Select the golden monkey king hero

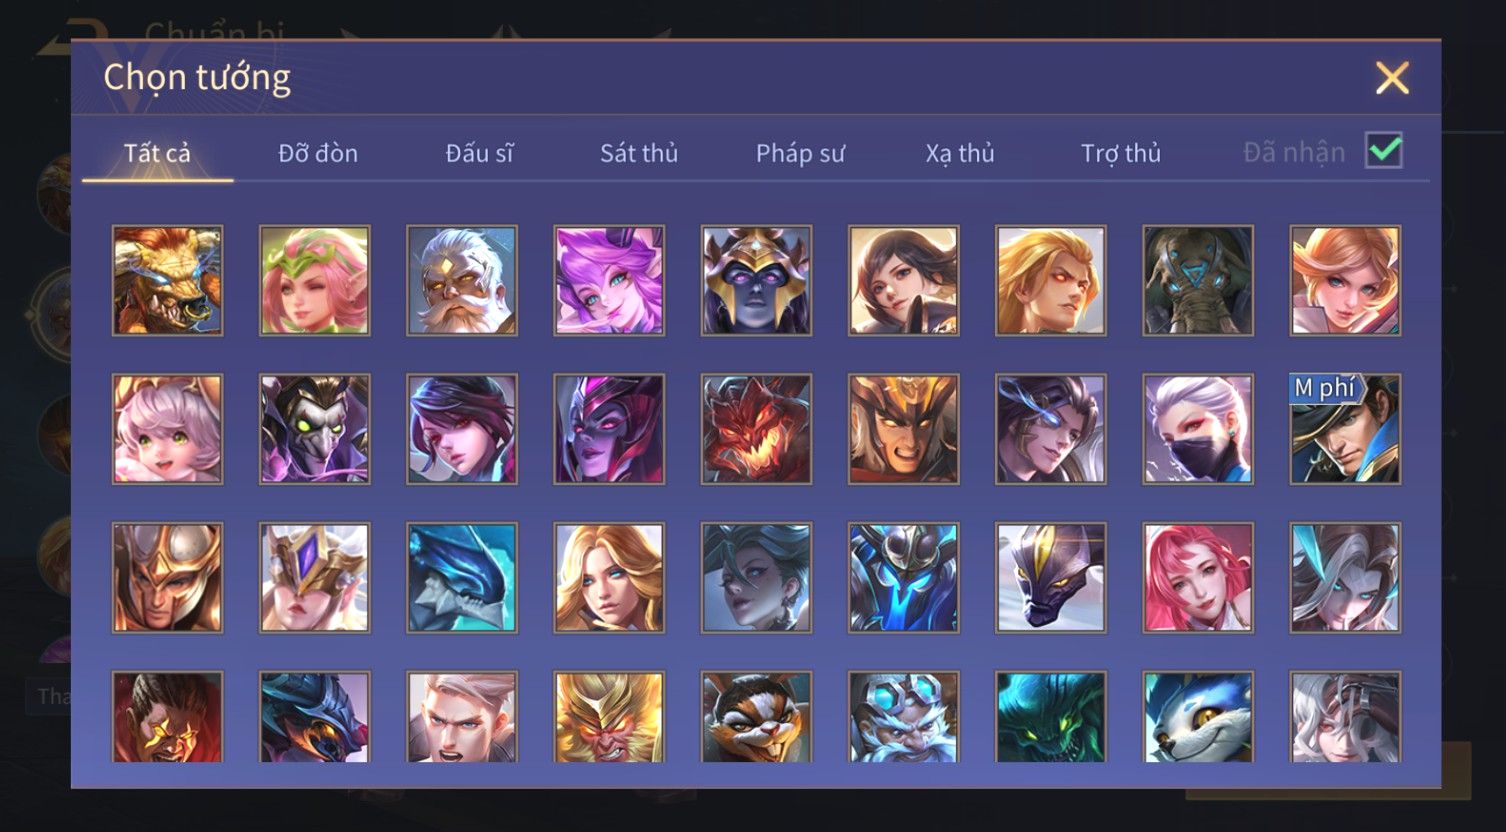pyautogui.click(x=609, y=716)
